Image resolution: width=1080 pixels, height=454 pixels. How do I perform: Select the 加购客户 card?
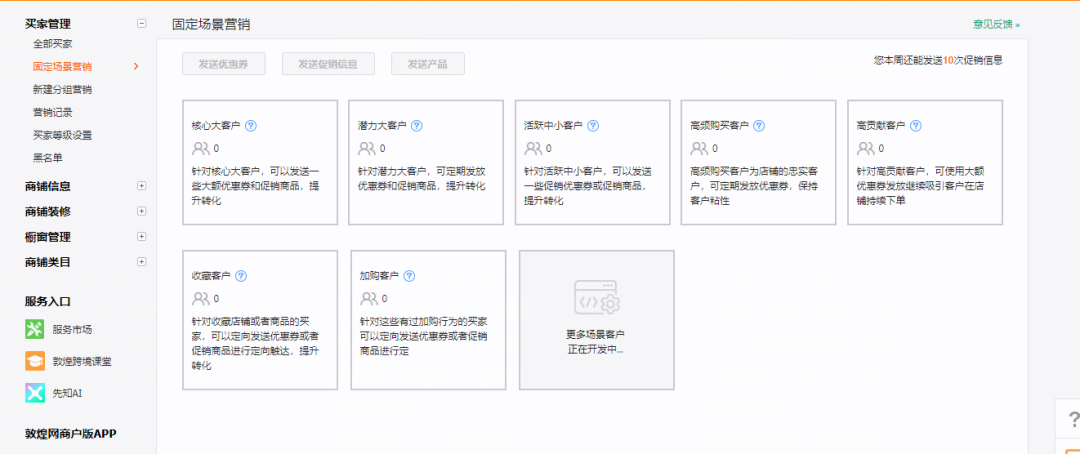click(x=428, y=320)
